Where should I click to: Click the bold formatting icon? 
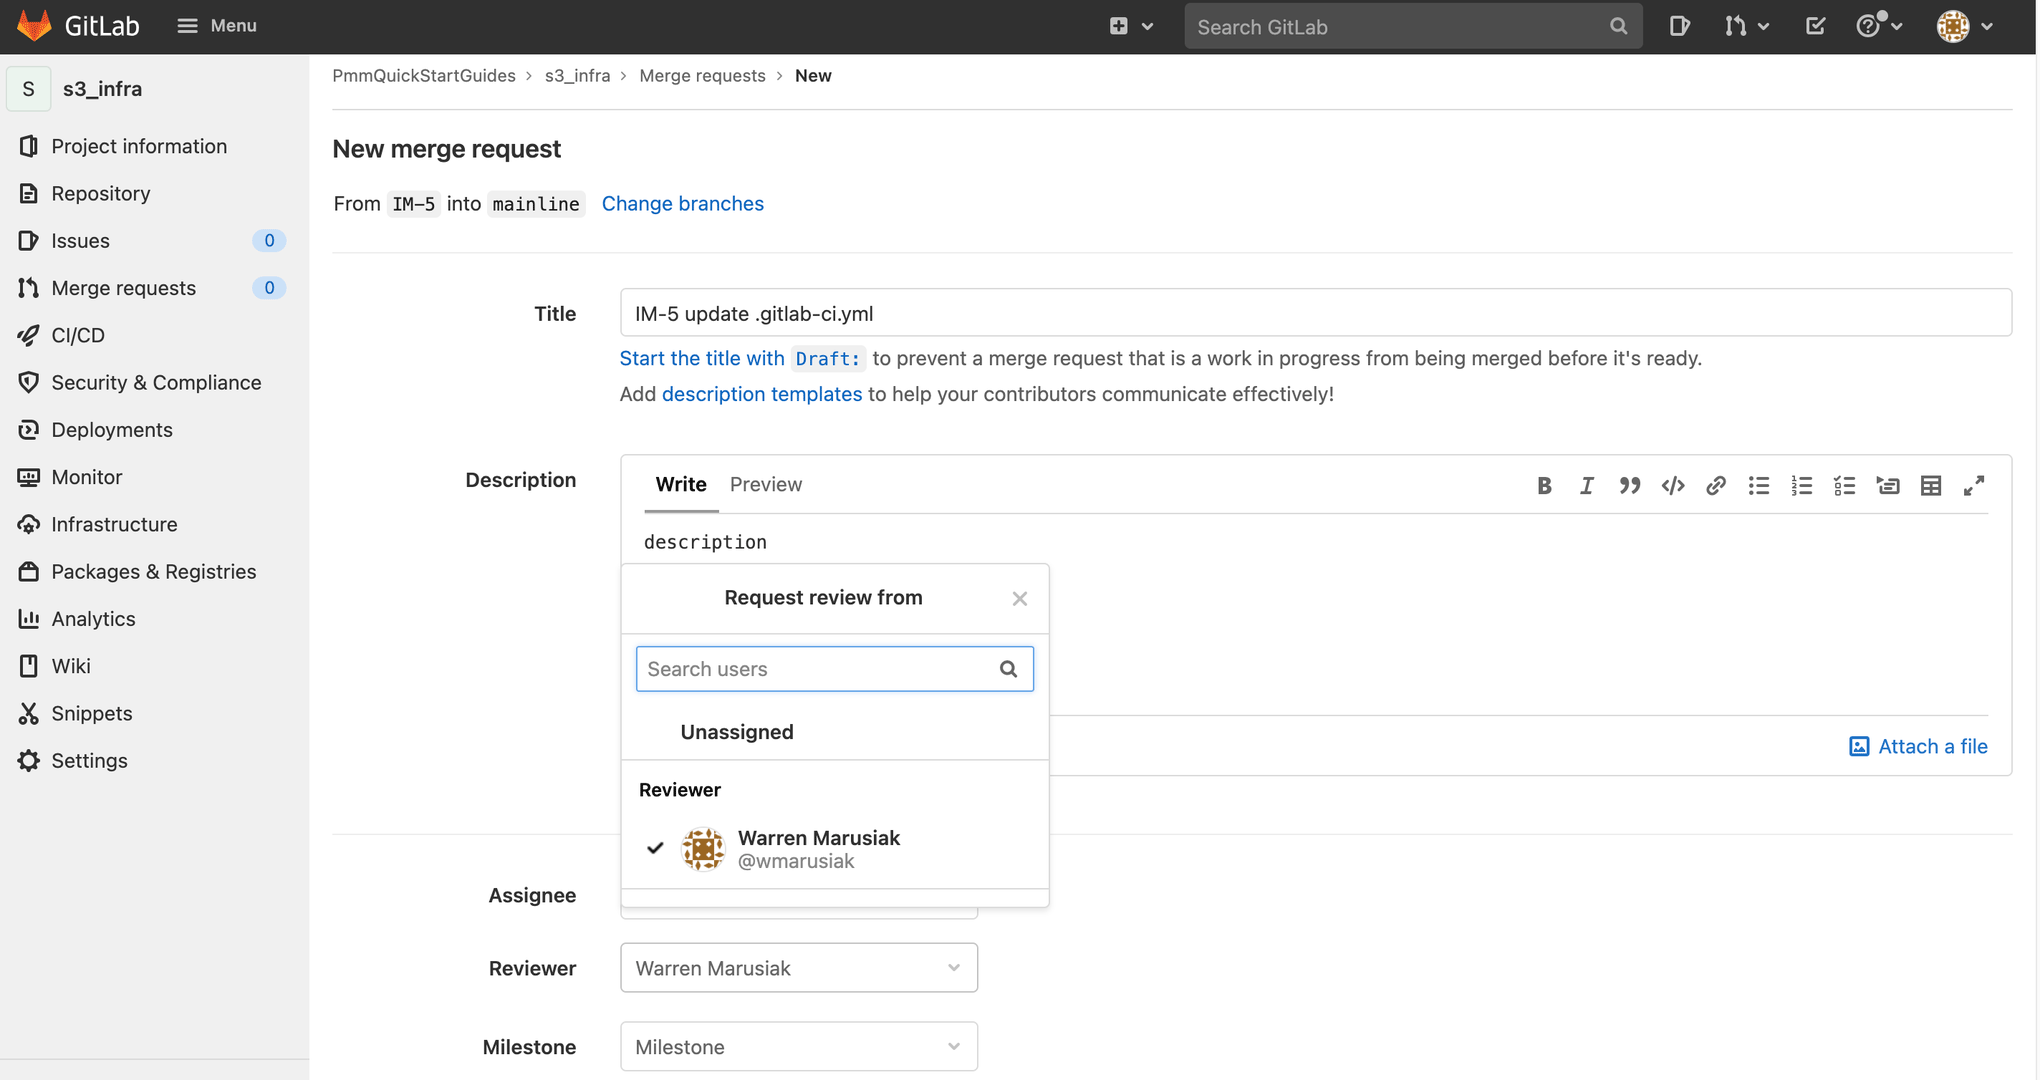(1543, 483)
